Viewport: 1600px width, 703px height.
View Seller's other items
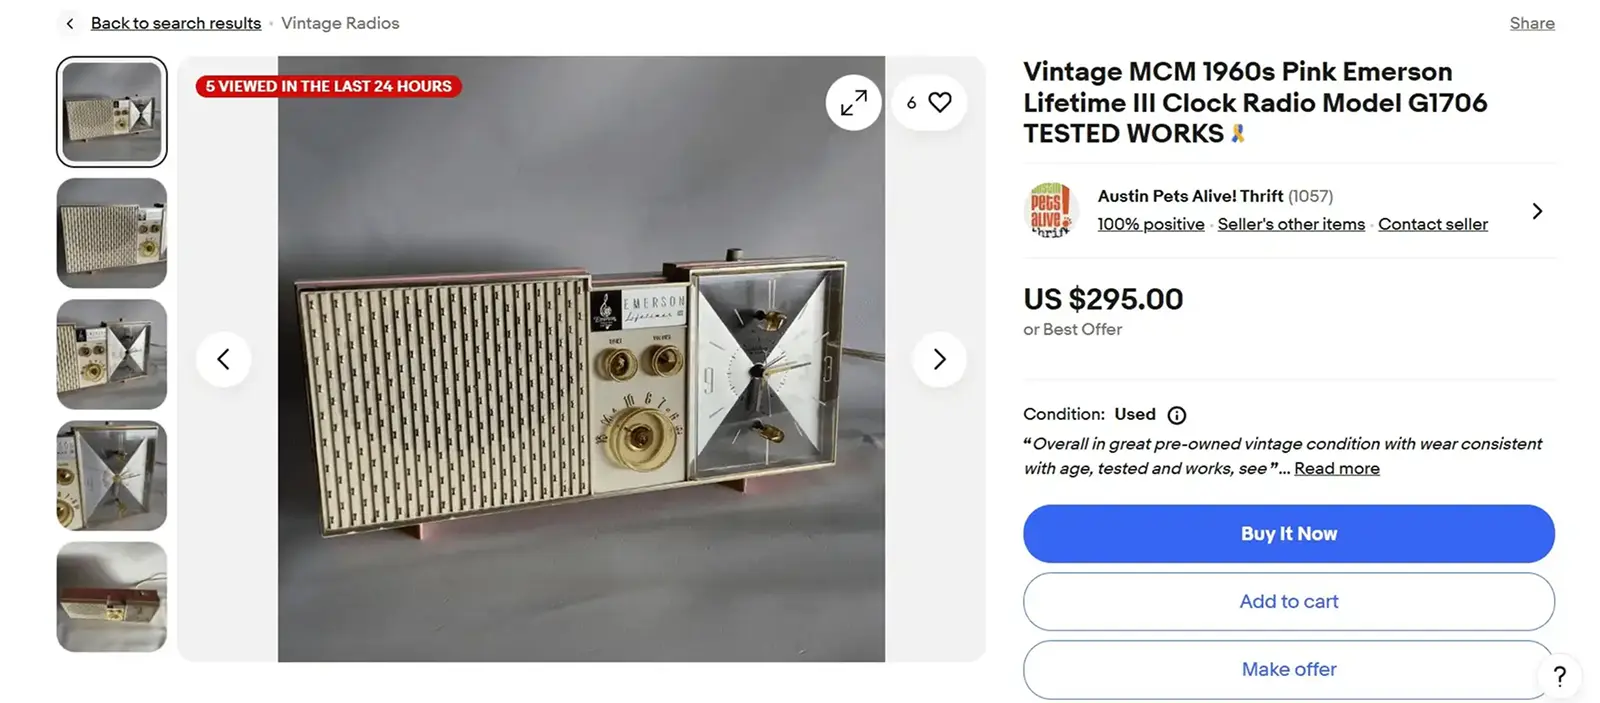1291,224
